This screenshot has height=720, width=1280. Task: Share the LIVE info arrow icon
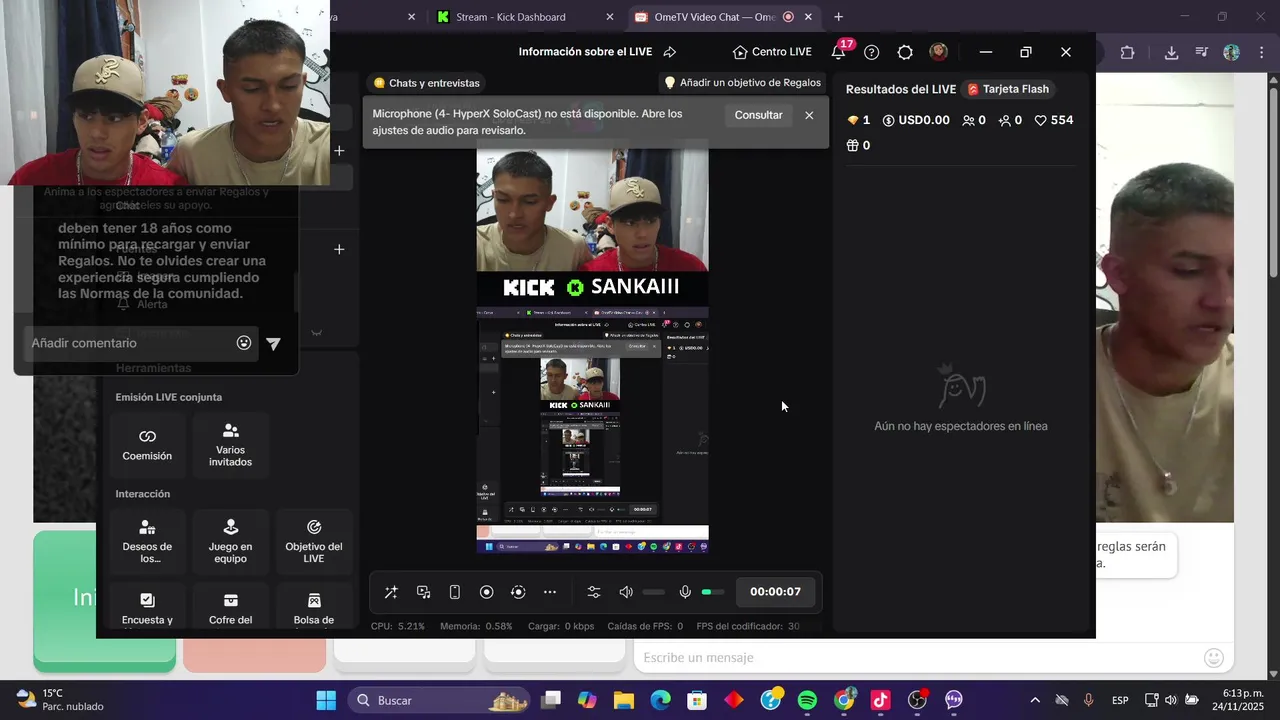pos(670,52)
